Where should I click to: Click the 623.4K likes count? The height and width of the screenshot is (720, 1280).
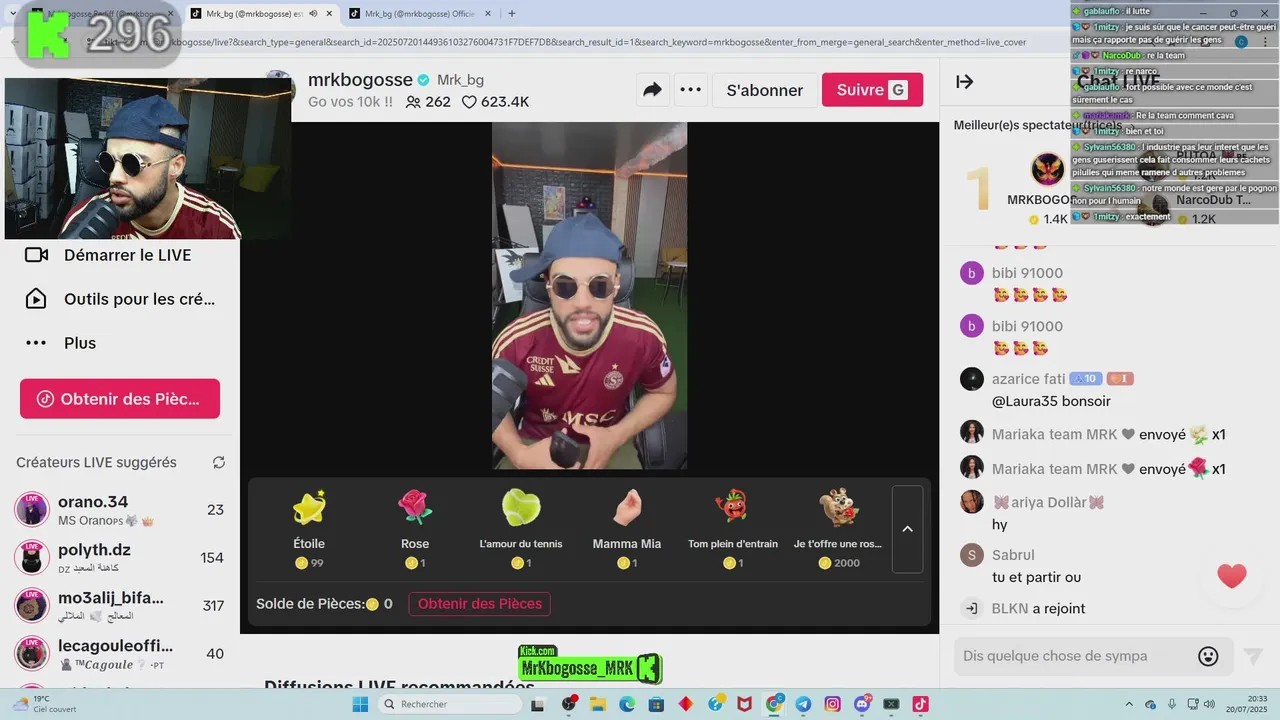[x=495, y=102]
